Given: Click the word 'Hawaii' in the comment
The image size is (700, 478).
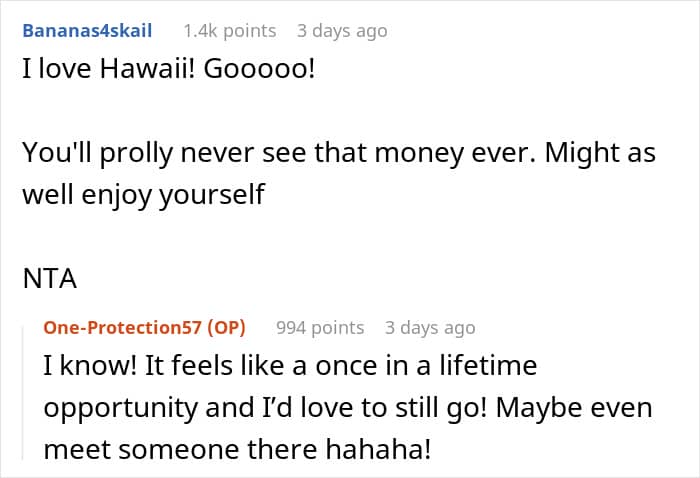Looking at the screenshot, I should (x=135, y=76).
